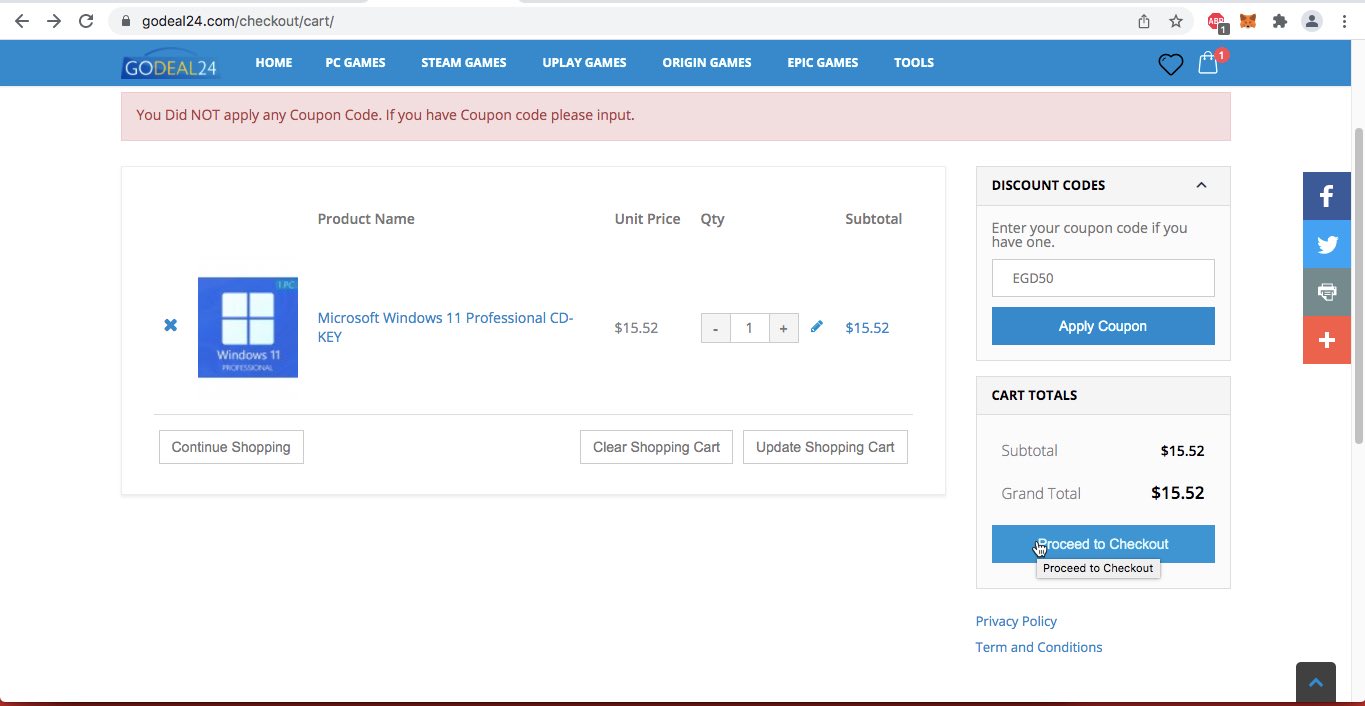Click Apply Coupon button
Viewport: 1365px width, 706px height.
1103,326
